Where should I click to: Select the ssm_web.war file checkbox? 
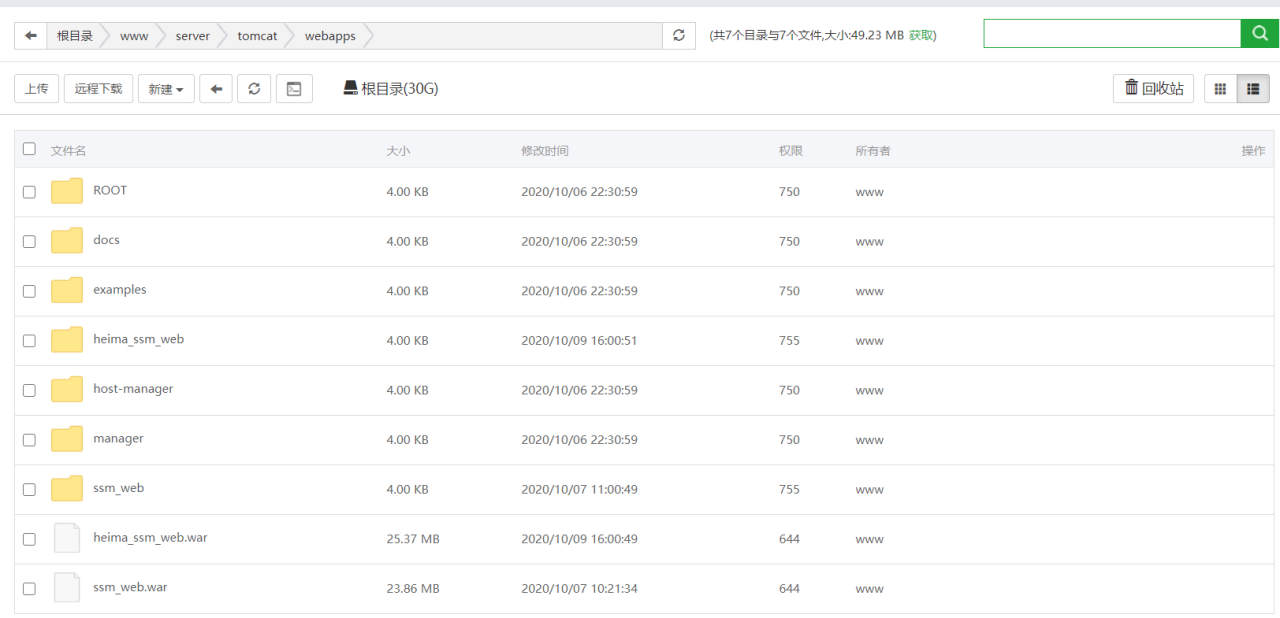[x=29, y=589]
